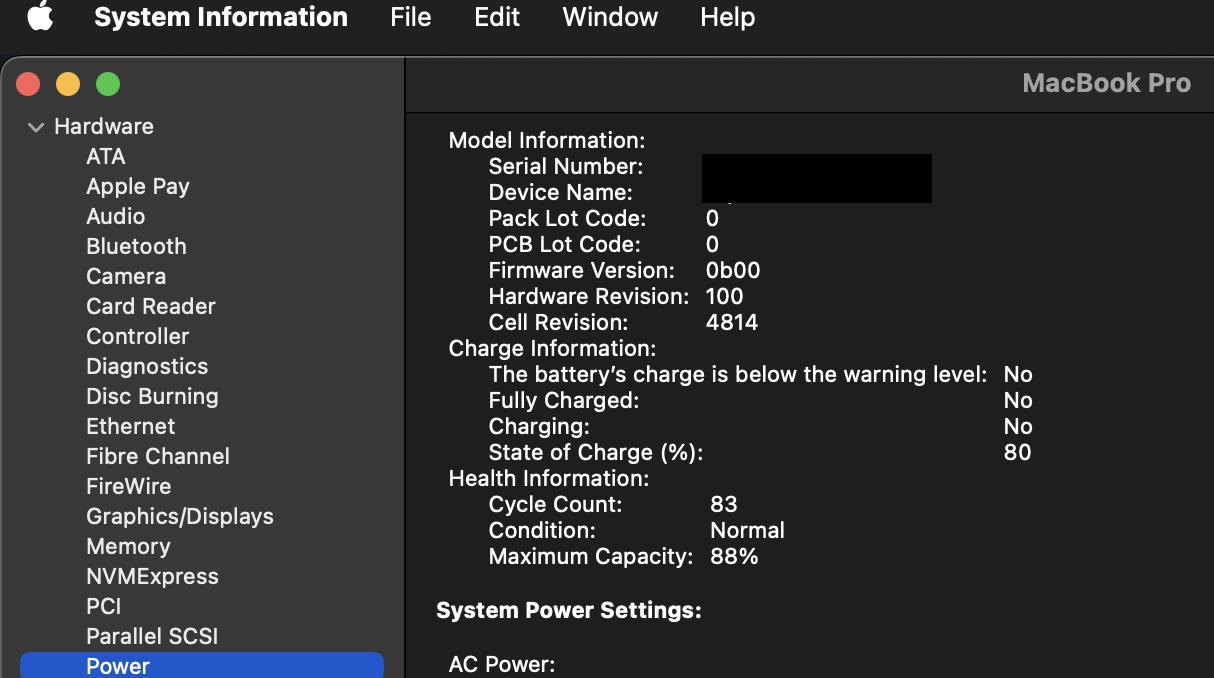Screen dimensions: 1214x678
Task: Click the MacBook Pro window title
Action: pos(1107,84)
